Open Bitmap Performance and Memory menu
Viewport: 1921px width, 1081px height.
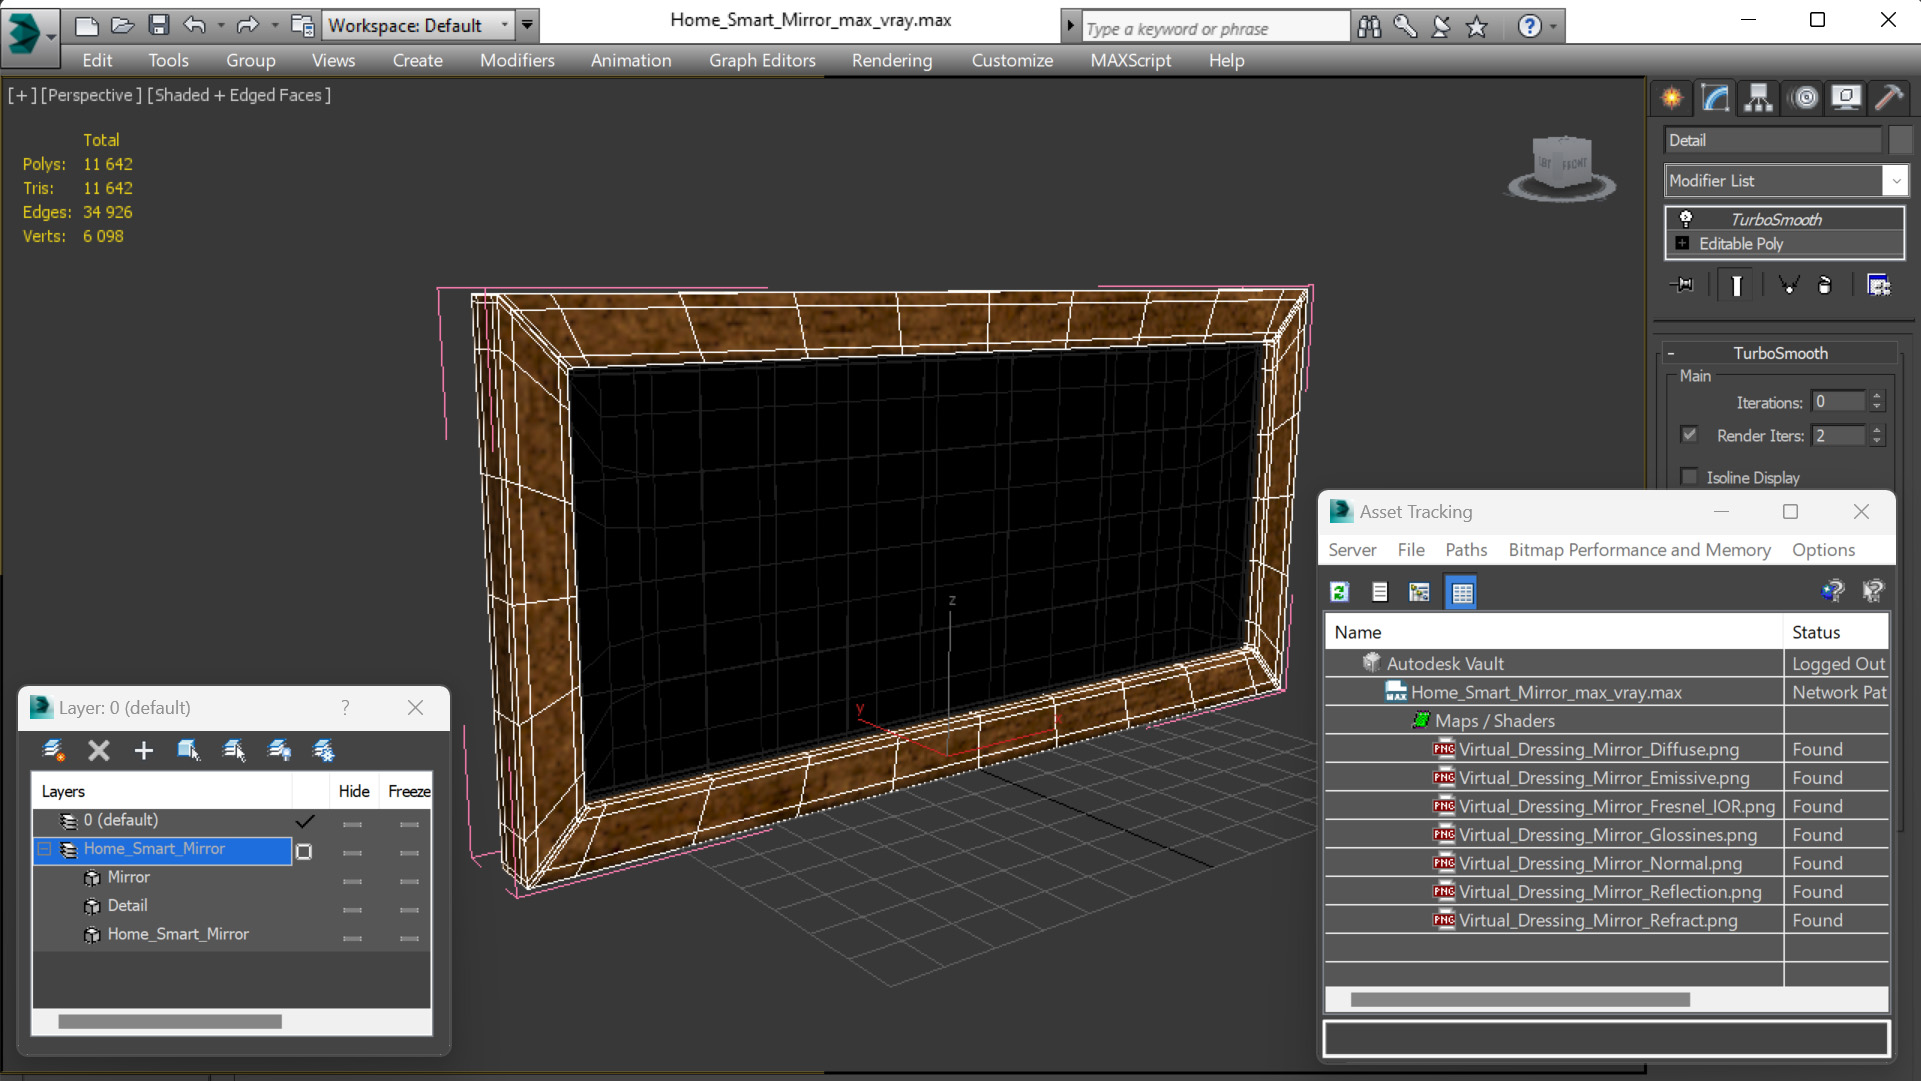[x=1639, y=550]
